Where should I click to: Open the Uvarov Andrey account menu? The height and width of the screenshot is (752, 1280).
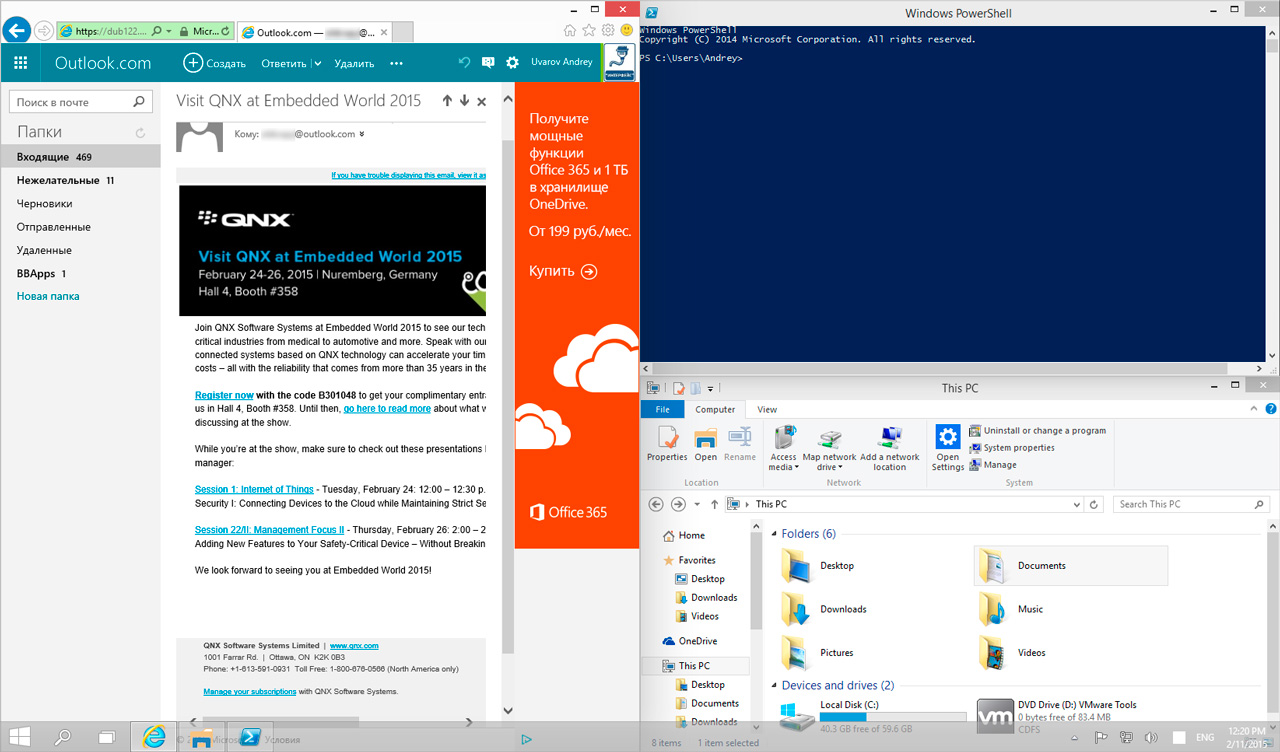point(562,62)
